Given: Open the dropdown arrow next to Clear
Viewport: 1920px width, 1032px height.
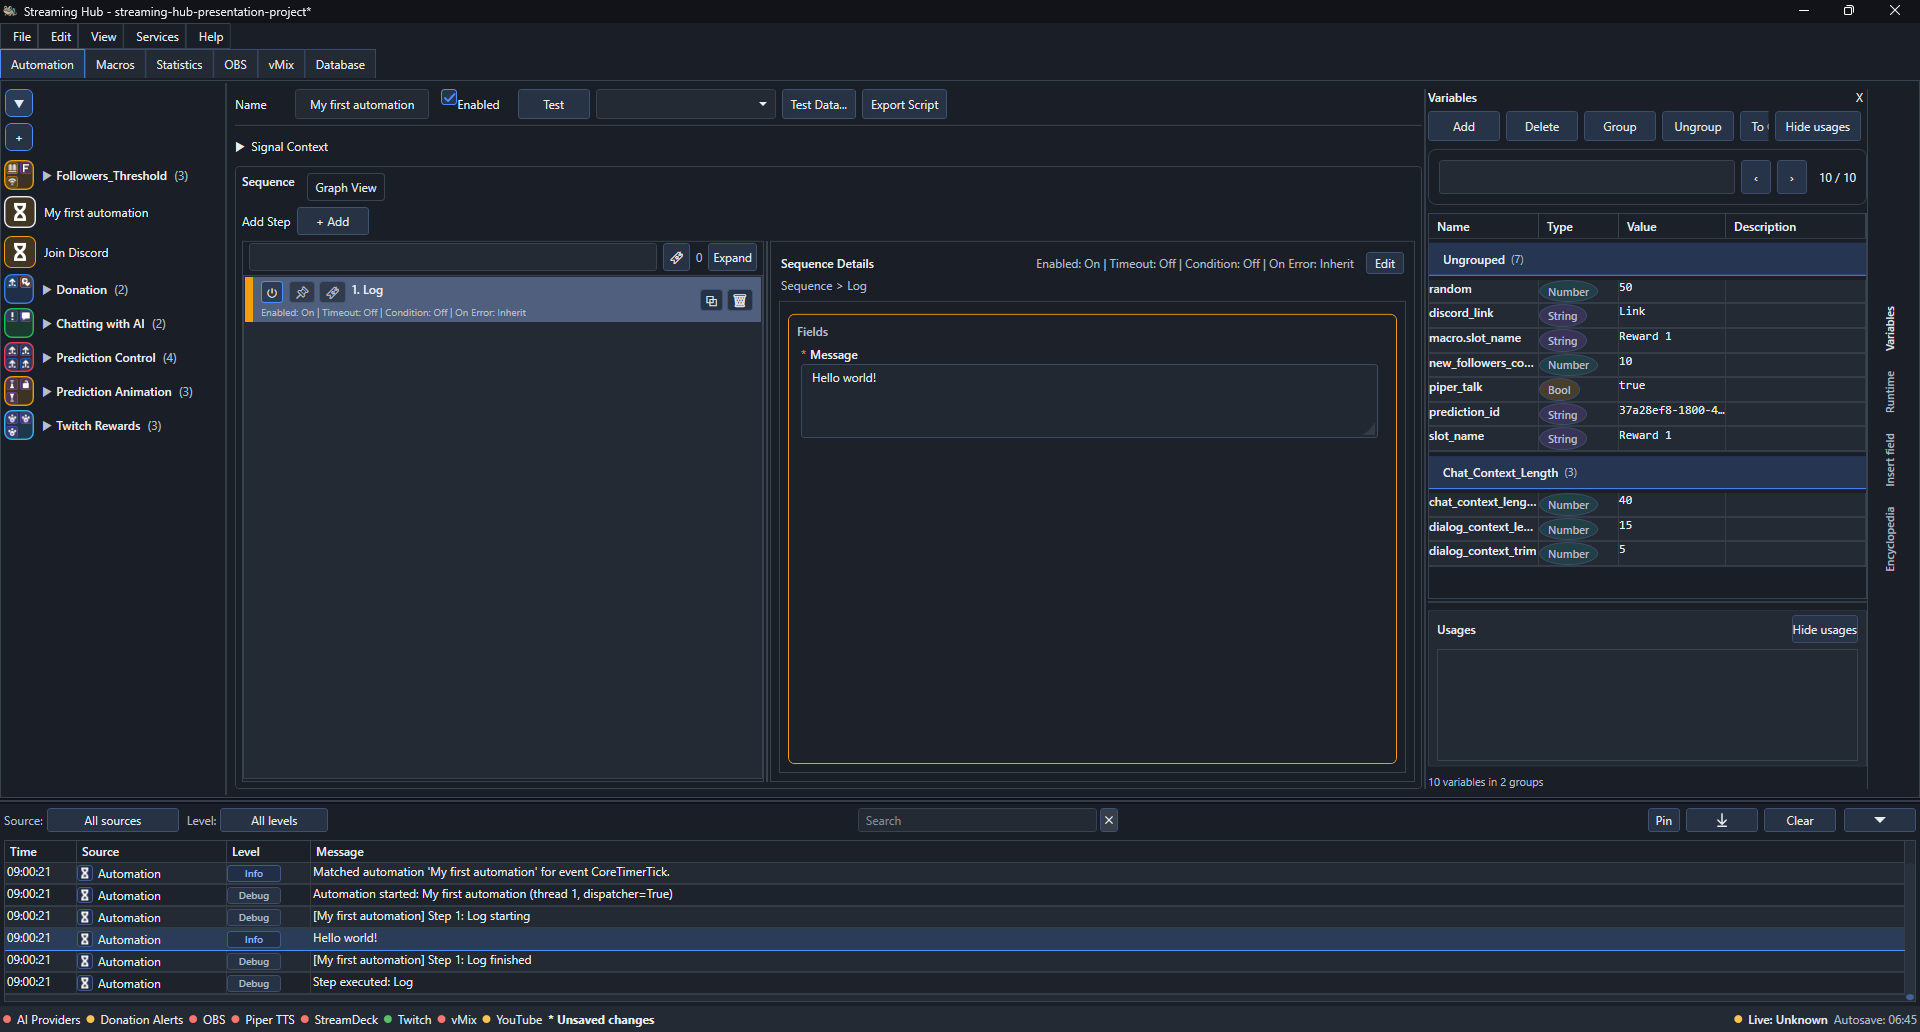Looking at the screenshot, I should click(x=1879, y=820).
